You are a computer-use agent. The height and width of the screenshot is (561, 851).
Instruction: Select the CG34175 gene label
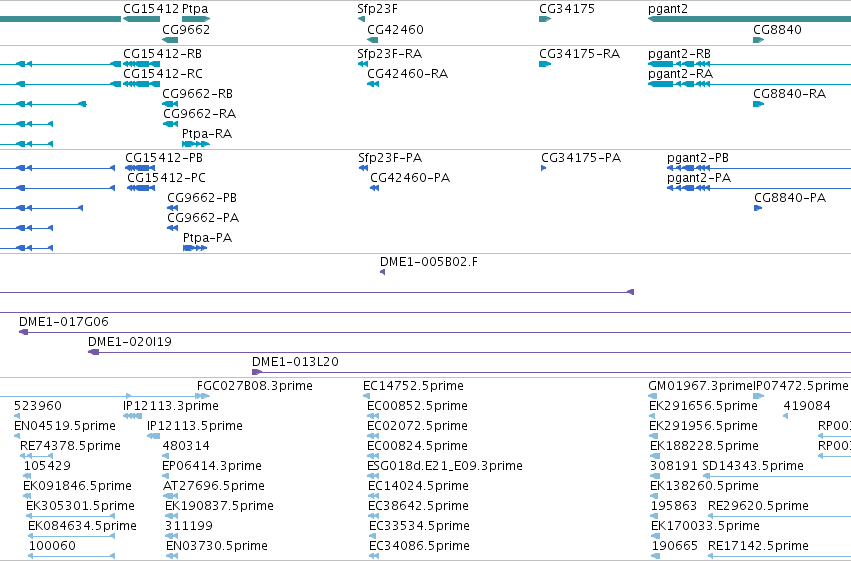[x=567, y=9]
